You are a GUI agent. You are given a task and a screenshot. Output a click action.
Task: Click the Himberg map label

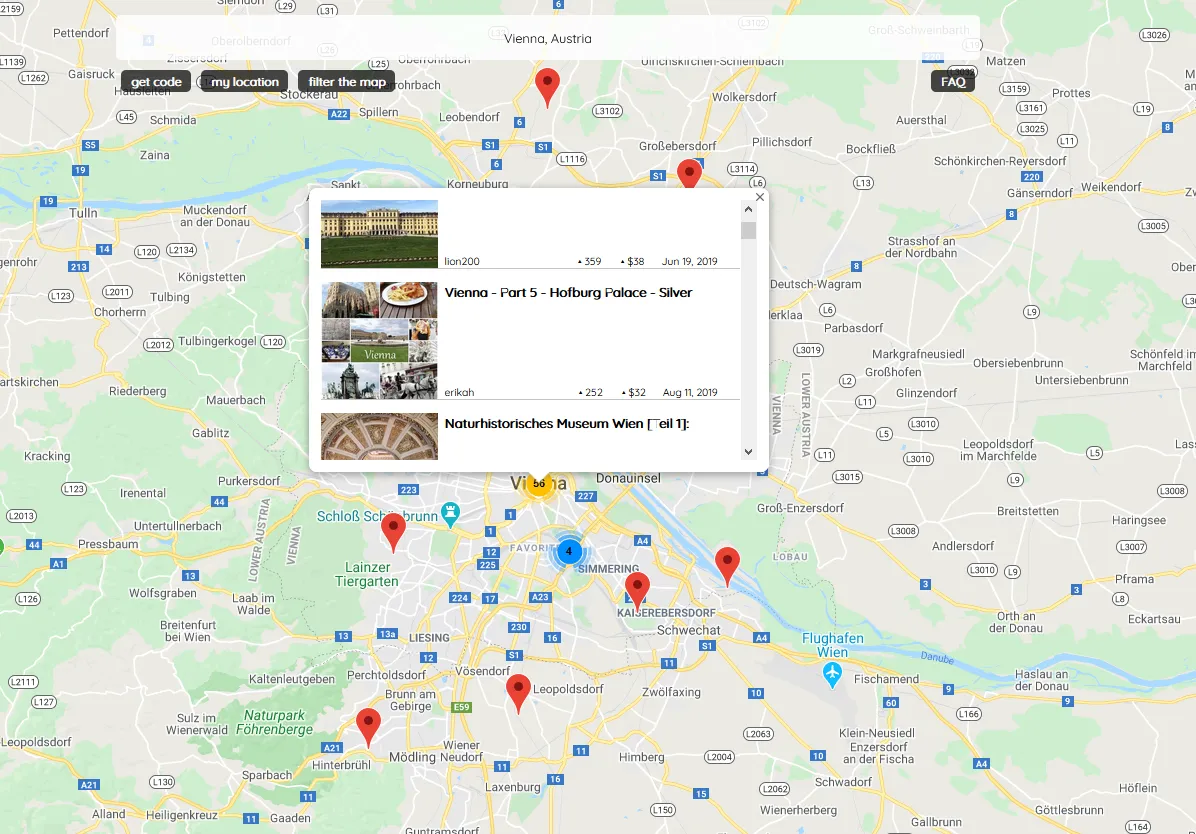(641, 757)
